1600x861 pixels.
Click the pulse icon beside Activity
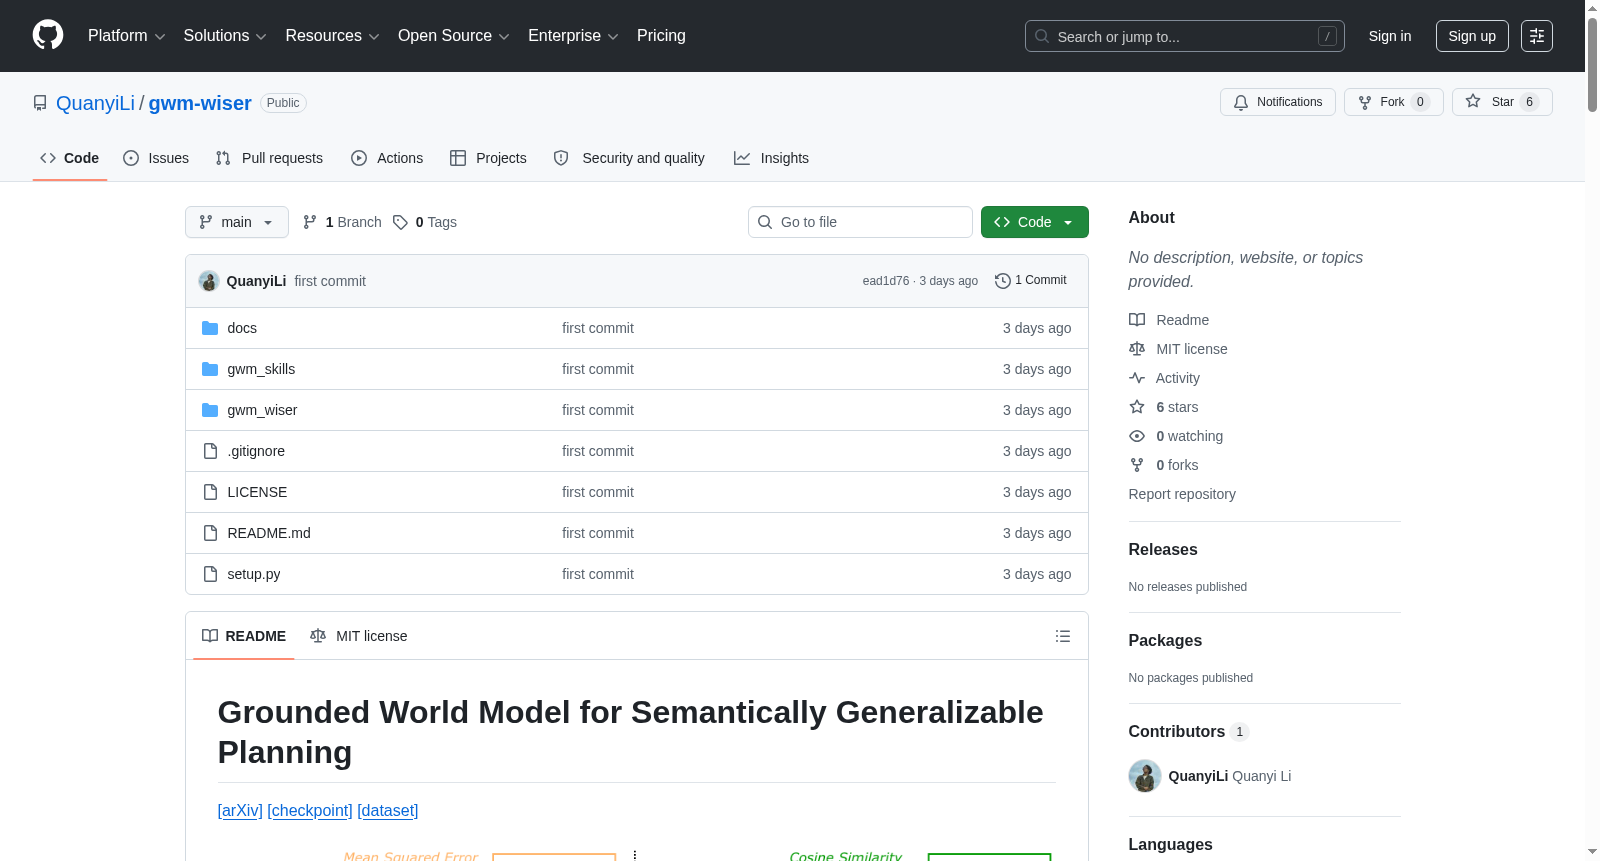1137,378
